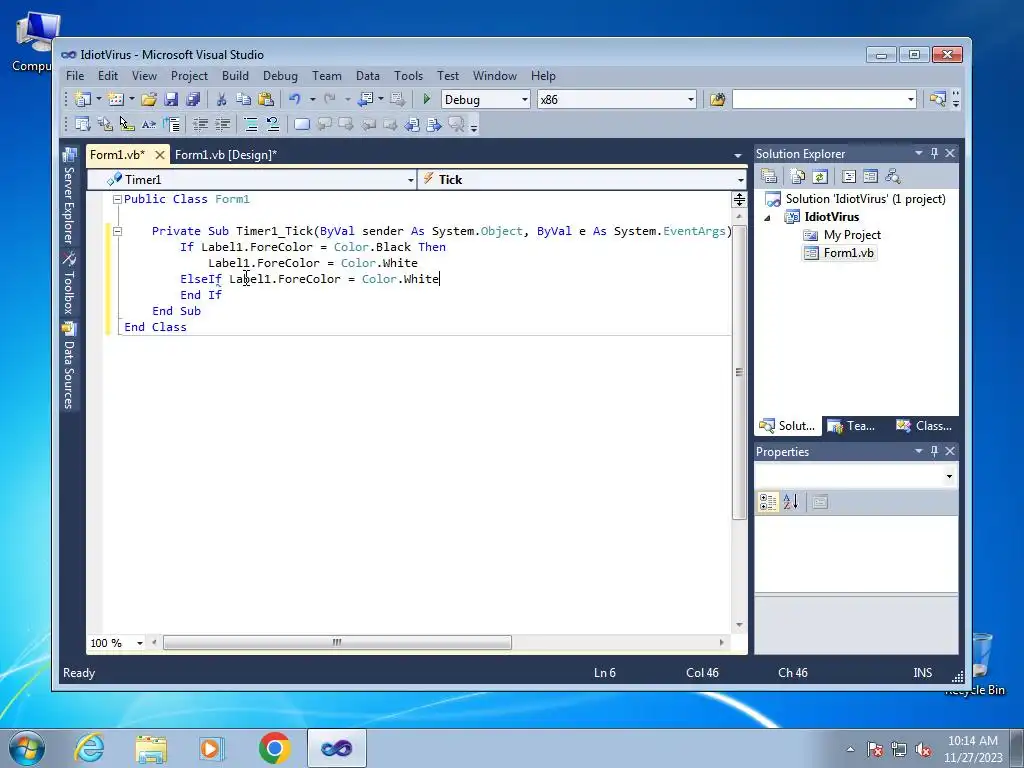Screen dimensions: 1024x768
Task: Pin toggle for the Solution Explorer panel
Action: (935, 153)
